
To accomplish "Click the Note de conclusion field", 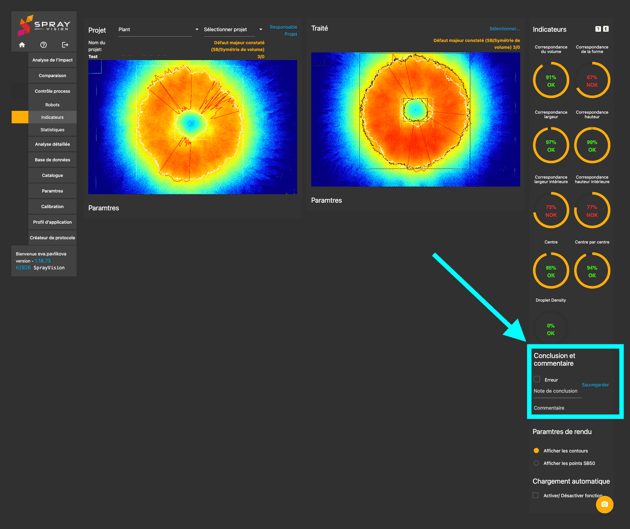I will tap(557, 392).
